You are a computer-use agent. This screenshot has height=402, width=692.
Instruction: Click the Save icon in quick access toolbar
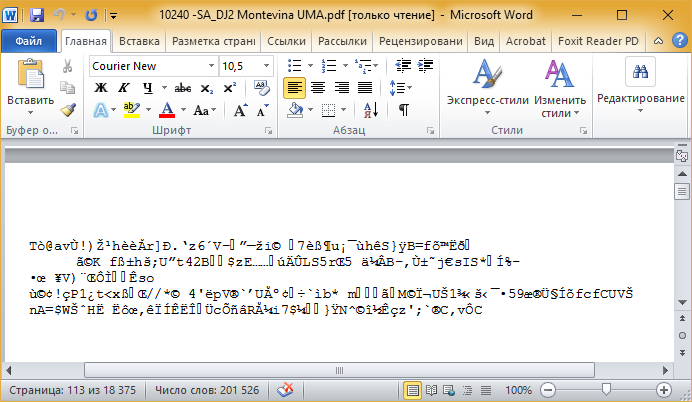[37, 16]
